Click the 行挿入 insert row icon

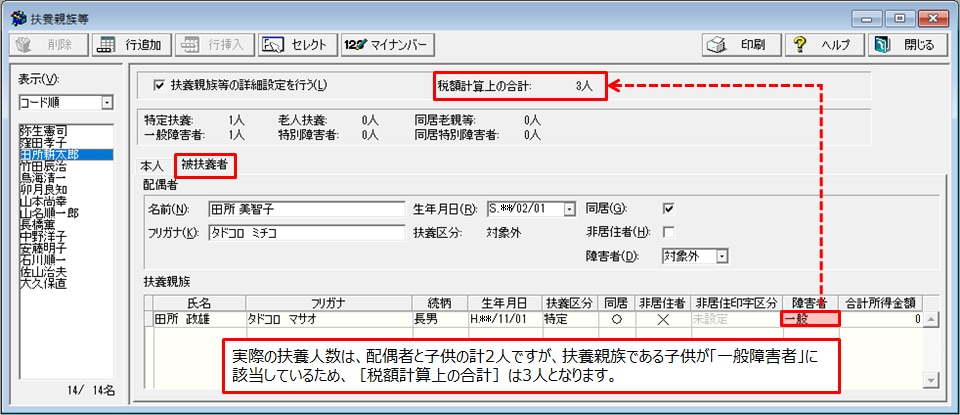(213, 45)
